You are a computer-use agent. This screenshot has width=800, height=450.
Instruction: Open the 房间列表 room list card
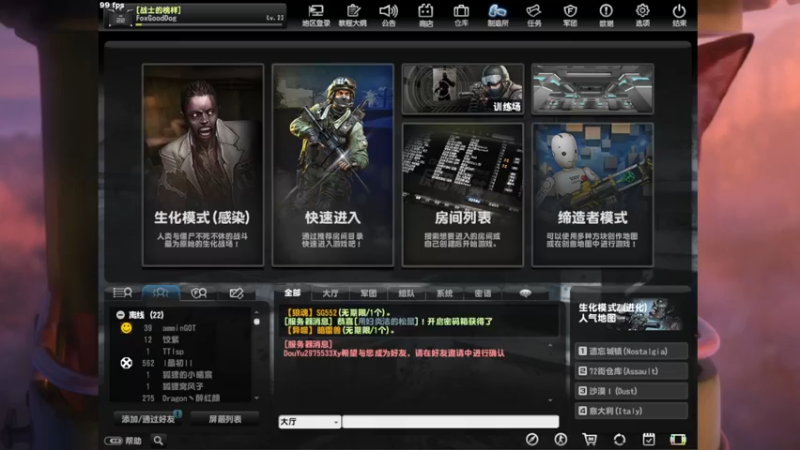(463, 194)
